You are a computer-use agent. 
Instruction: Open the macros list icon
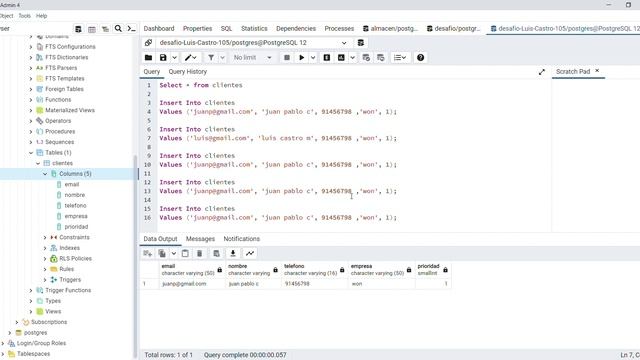(400, 58)
